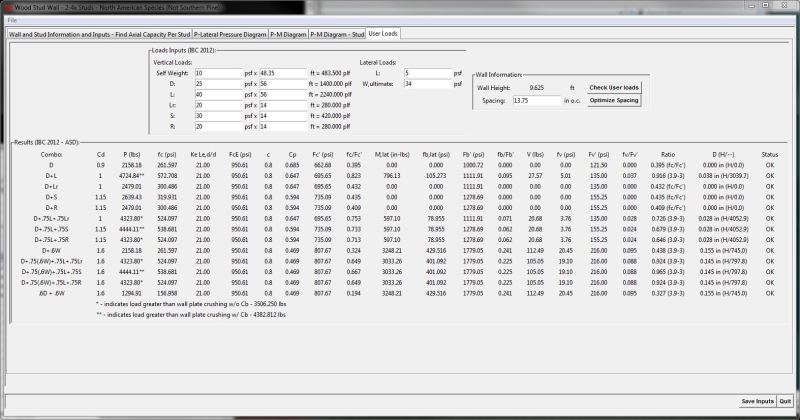Click the D+Lr combo row label
The height and width of the screenshot is (420, 800).
point(51,186)
